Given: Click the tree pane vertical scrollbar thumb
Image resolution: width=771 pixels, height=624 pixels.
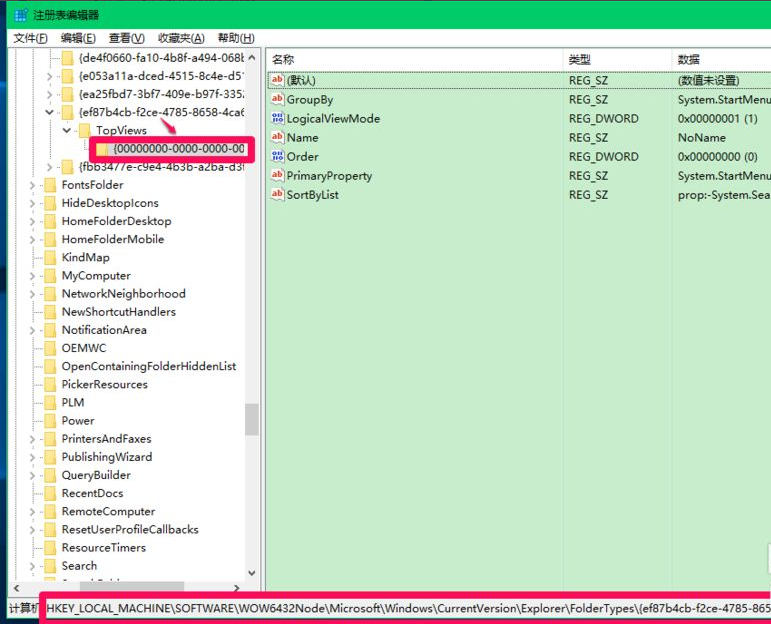Looking at the screenshot, I should [x=252, y=418].
